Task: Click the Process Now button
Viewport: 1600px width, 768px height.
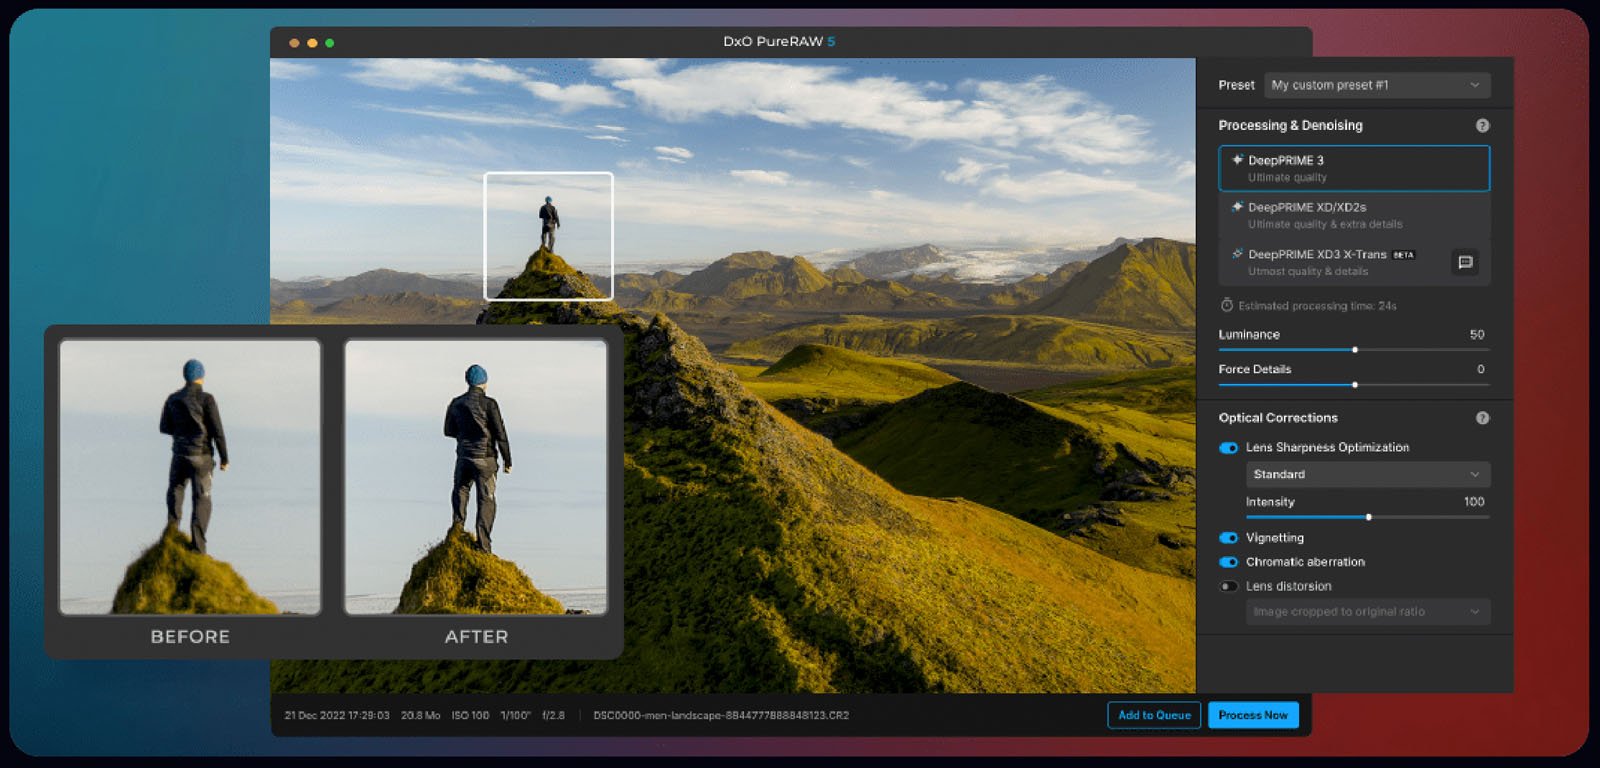Action: (1253, 715)
